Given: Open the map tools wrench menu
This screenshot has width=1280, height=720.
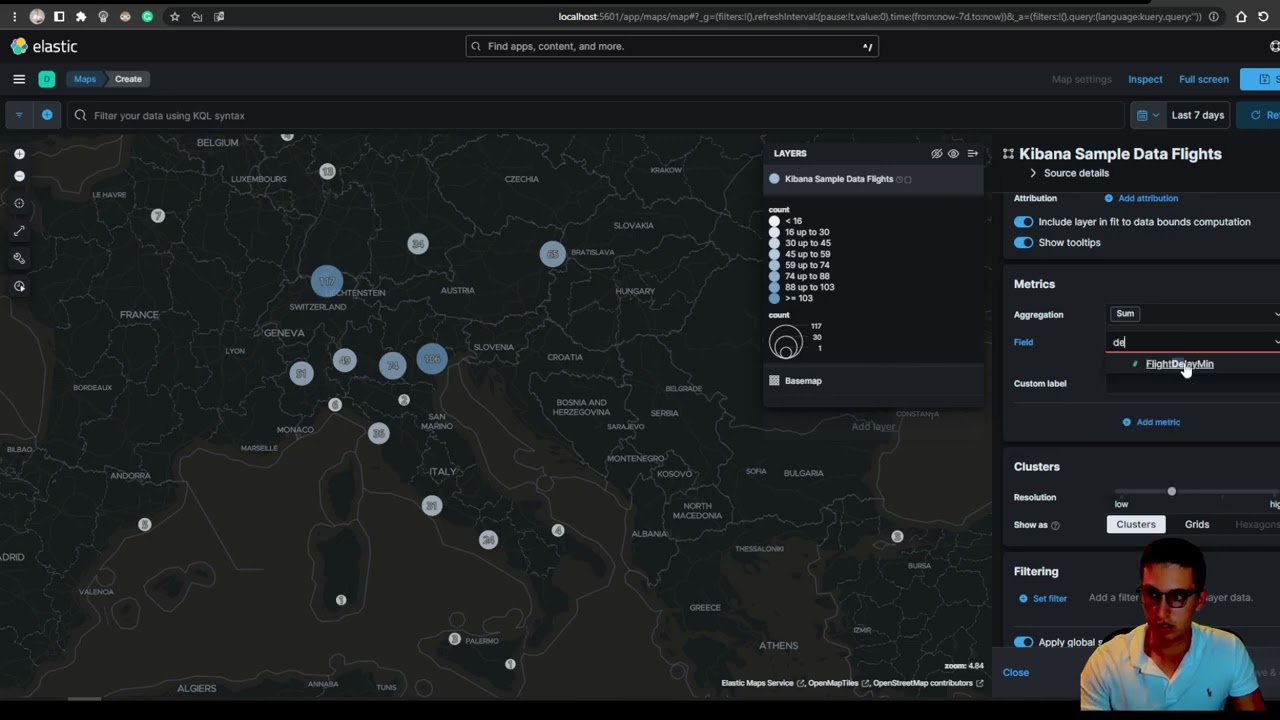Looking at the screenshot, I should tap(19, 258).
